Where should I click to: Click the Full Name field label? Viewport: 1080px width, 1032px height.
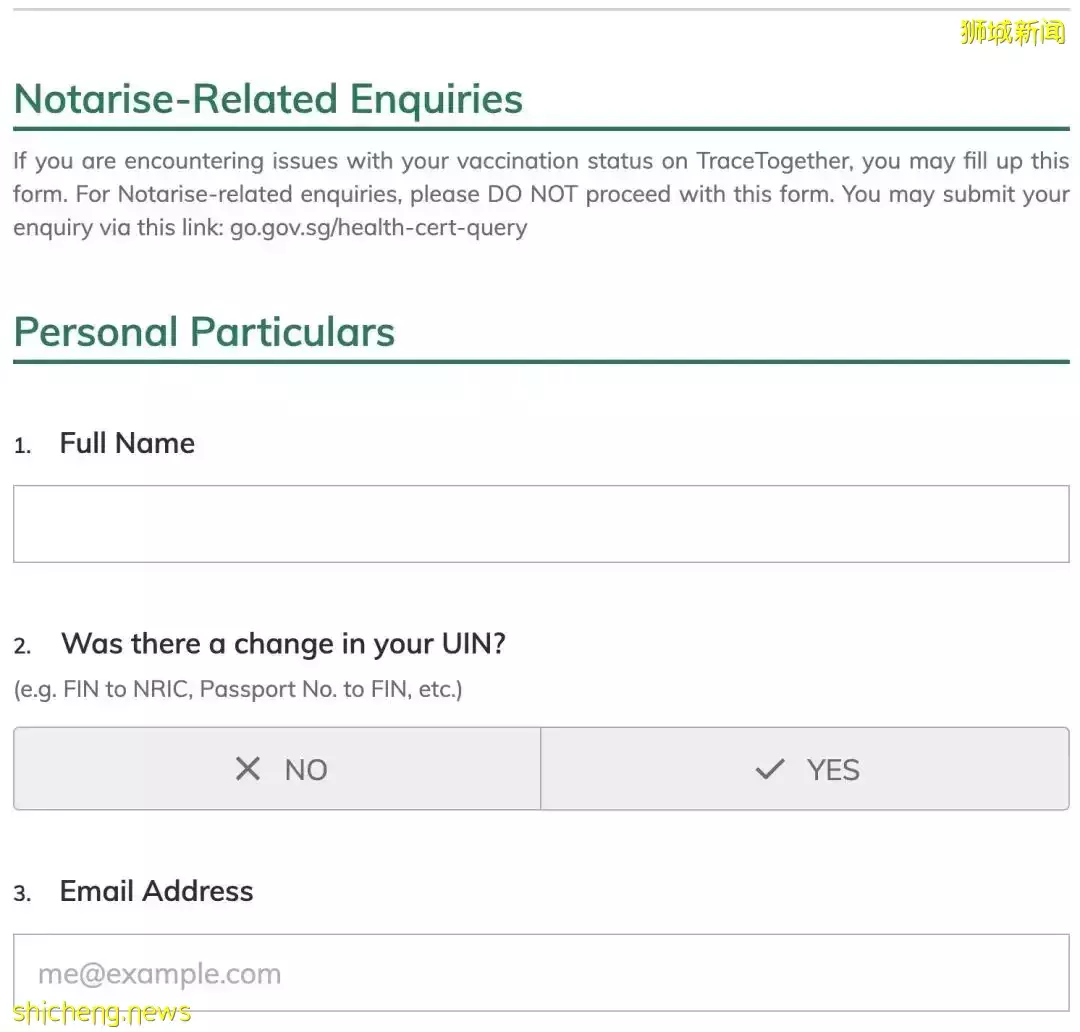pyautogui.click(x=127, y=443)
